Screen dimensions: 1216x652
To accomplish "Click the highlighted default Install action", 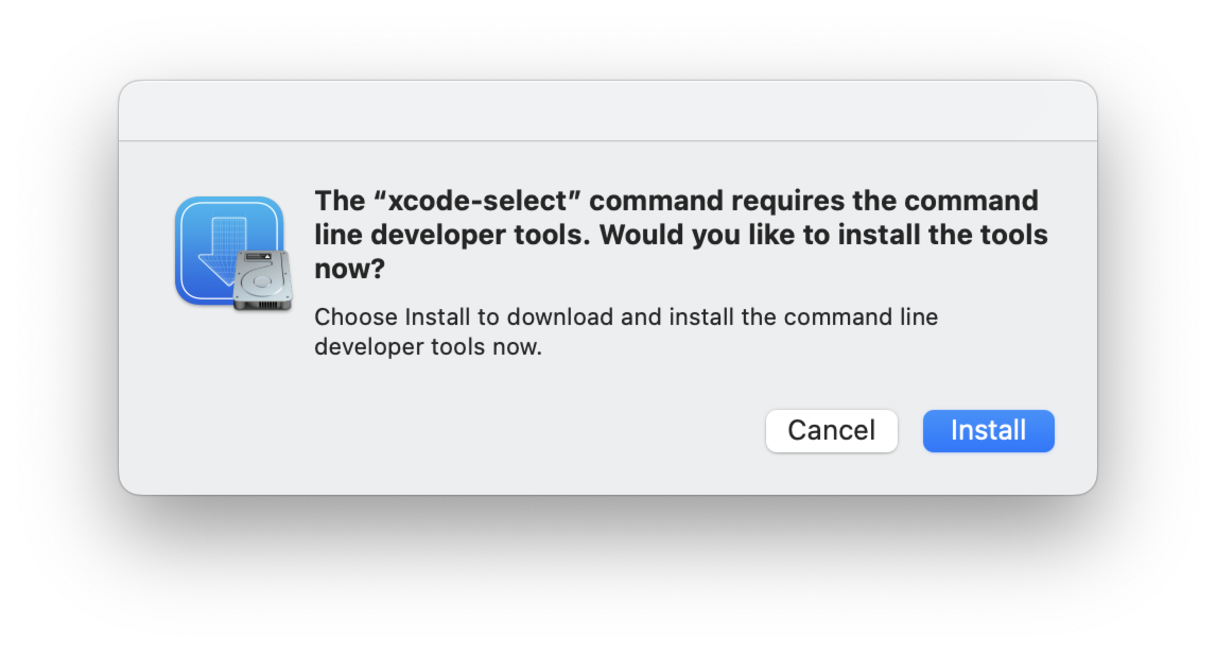I will point(988,431).
